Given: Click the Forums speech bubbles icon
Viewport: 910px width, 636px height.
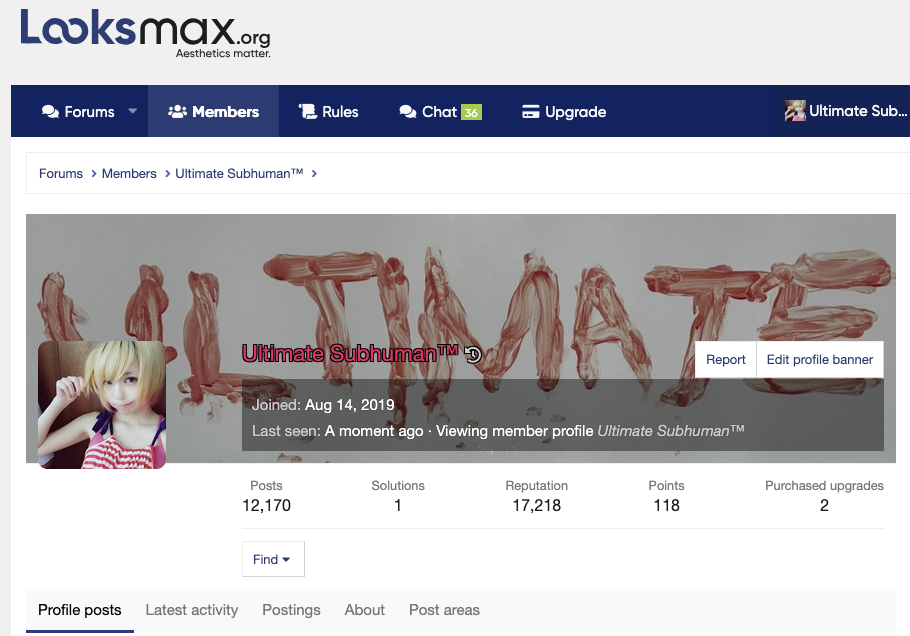Looking at the screenshot, I should click(x=50, y=111).
